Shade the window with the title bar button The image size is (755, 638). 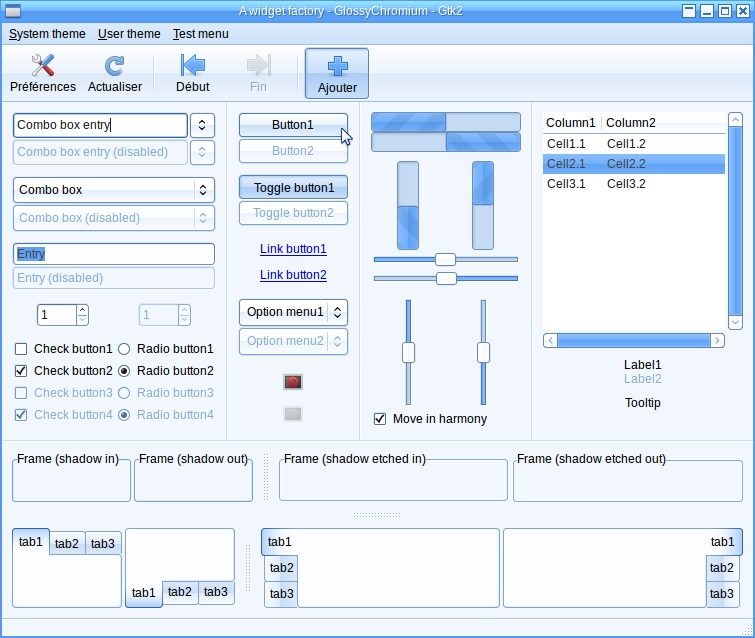click(689, 11)
